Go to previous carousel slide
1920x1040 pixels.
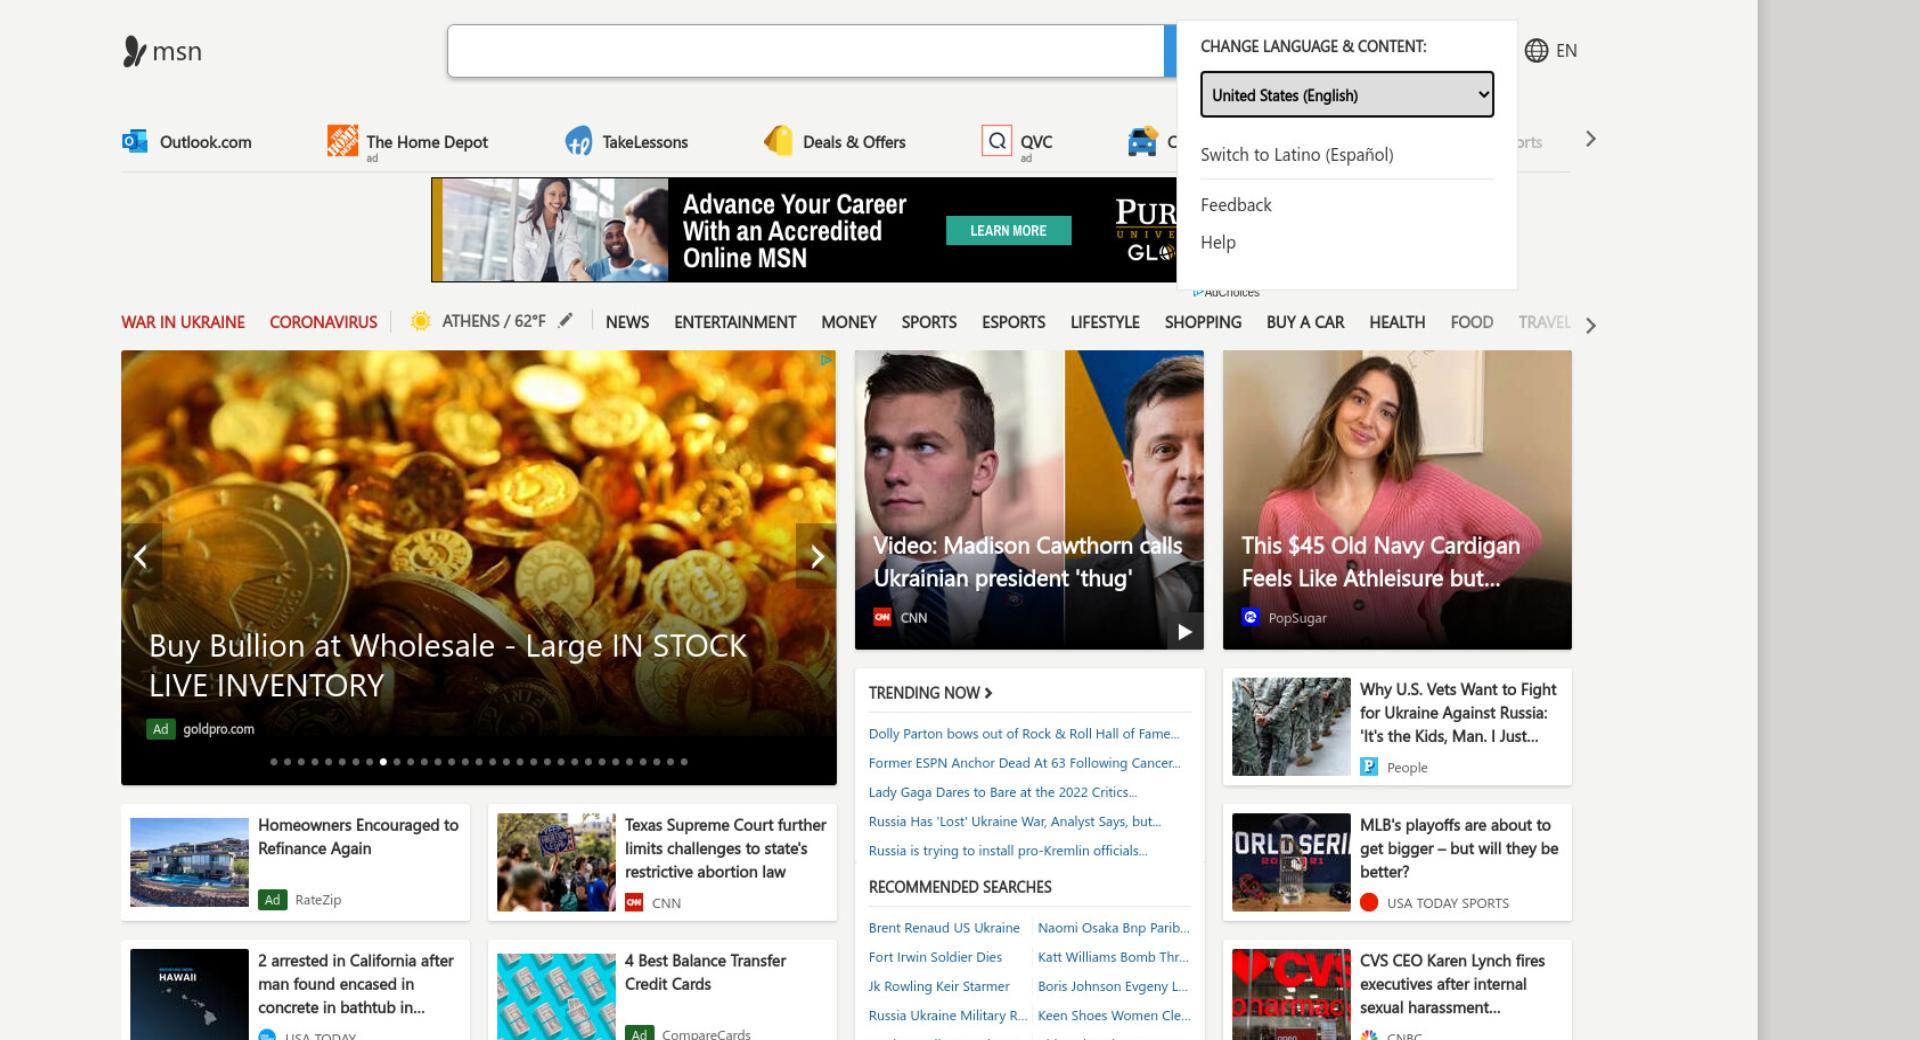coord(141,556)
